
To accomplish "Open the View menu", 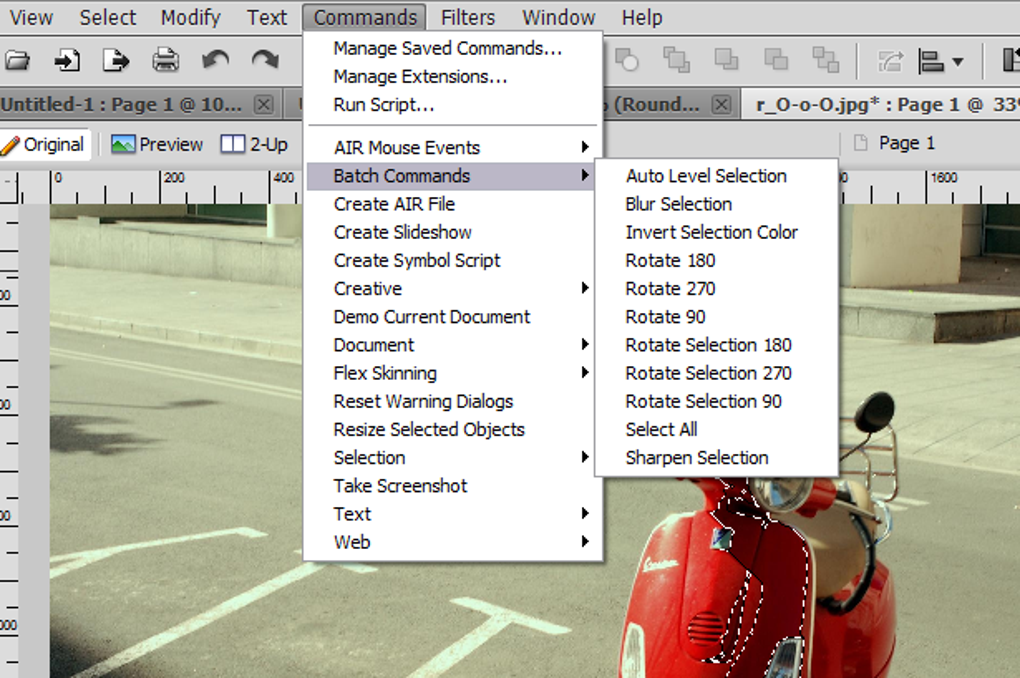I will click(31, 18).
